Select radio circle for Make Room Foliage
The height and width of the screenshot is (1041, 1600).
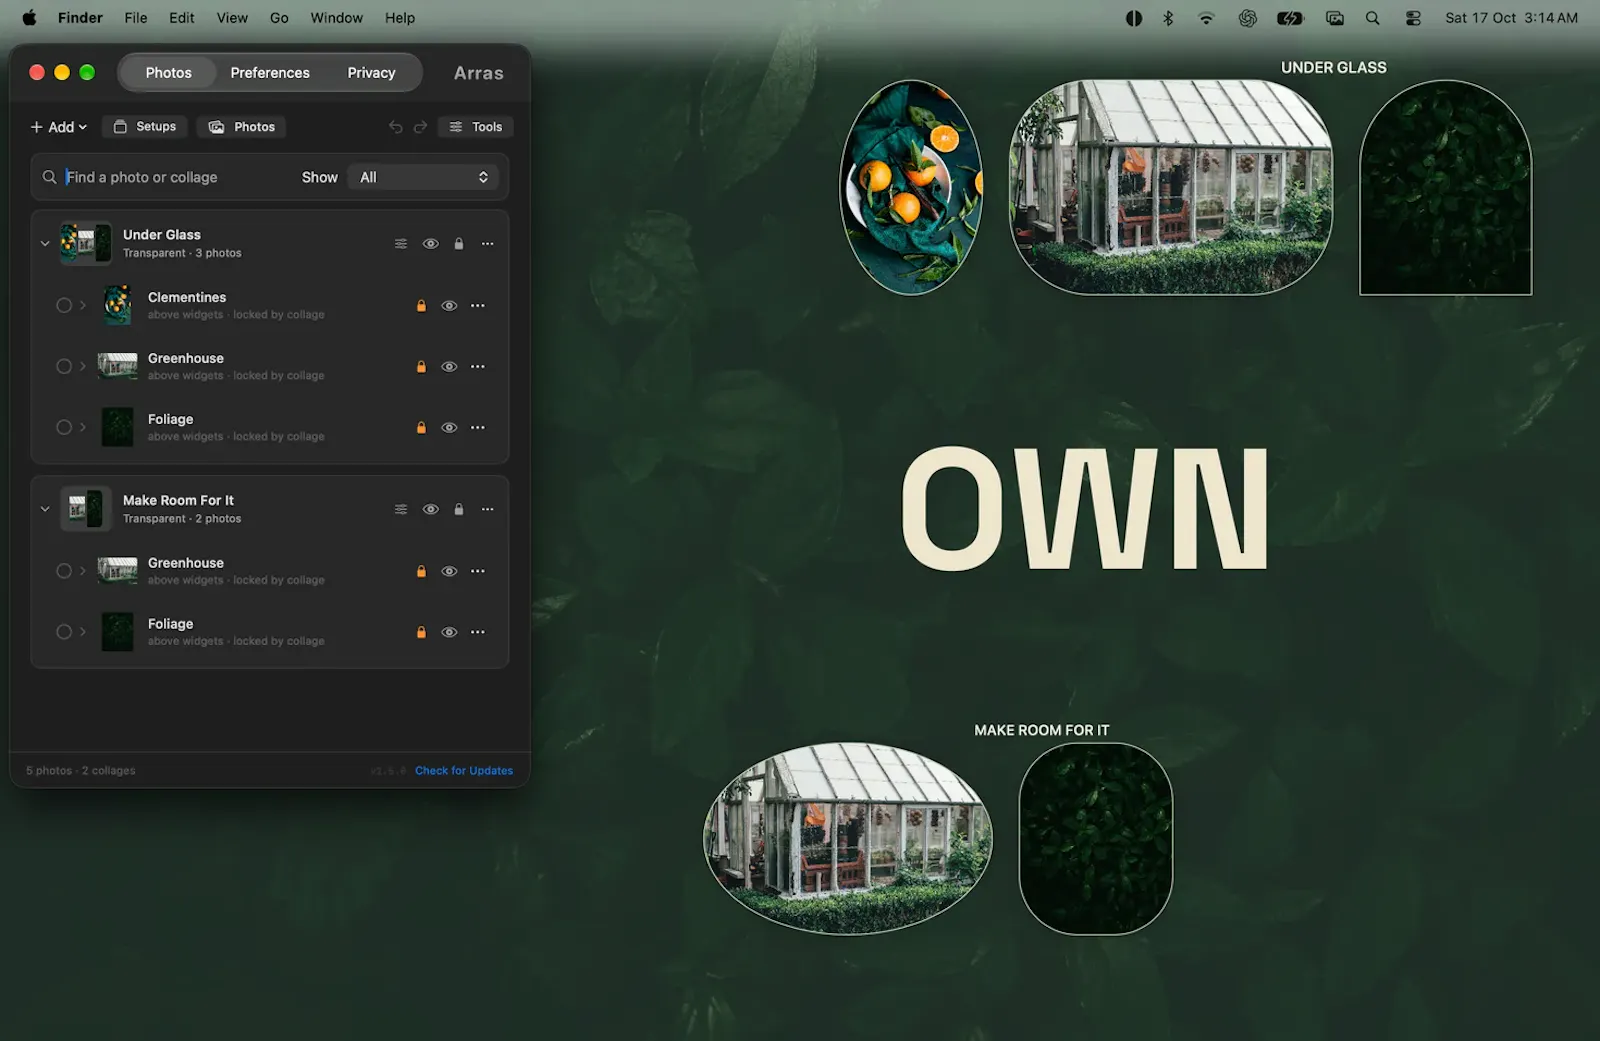pos(64,632)
